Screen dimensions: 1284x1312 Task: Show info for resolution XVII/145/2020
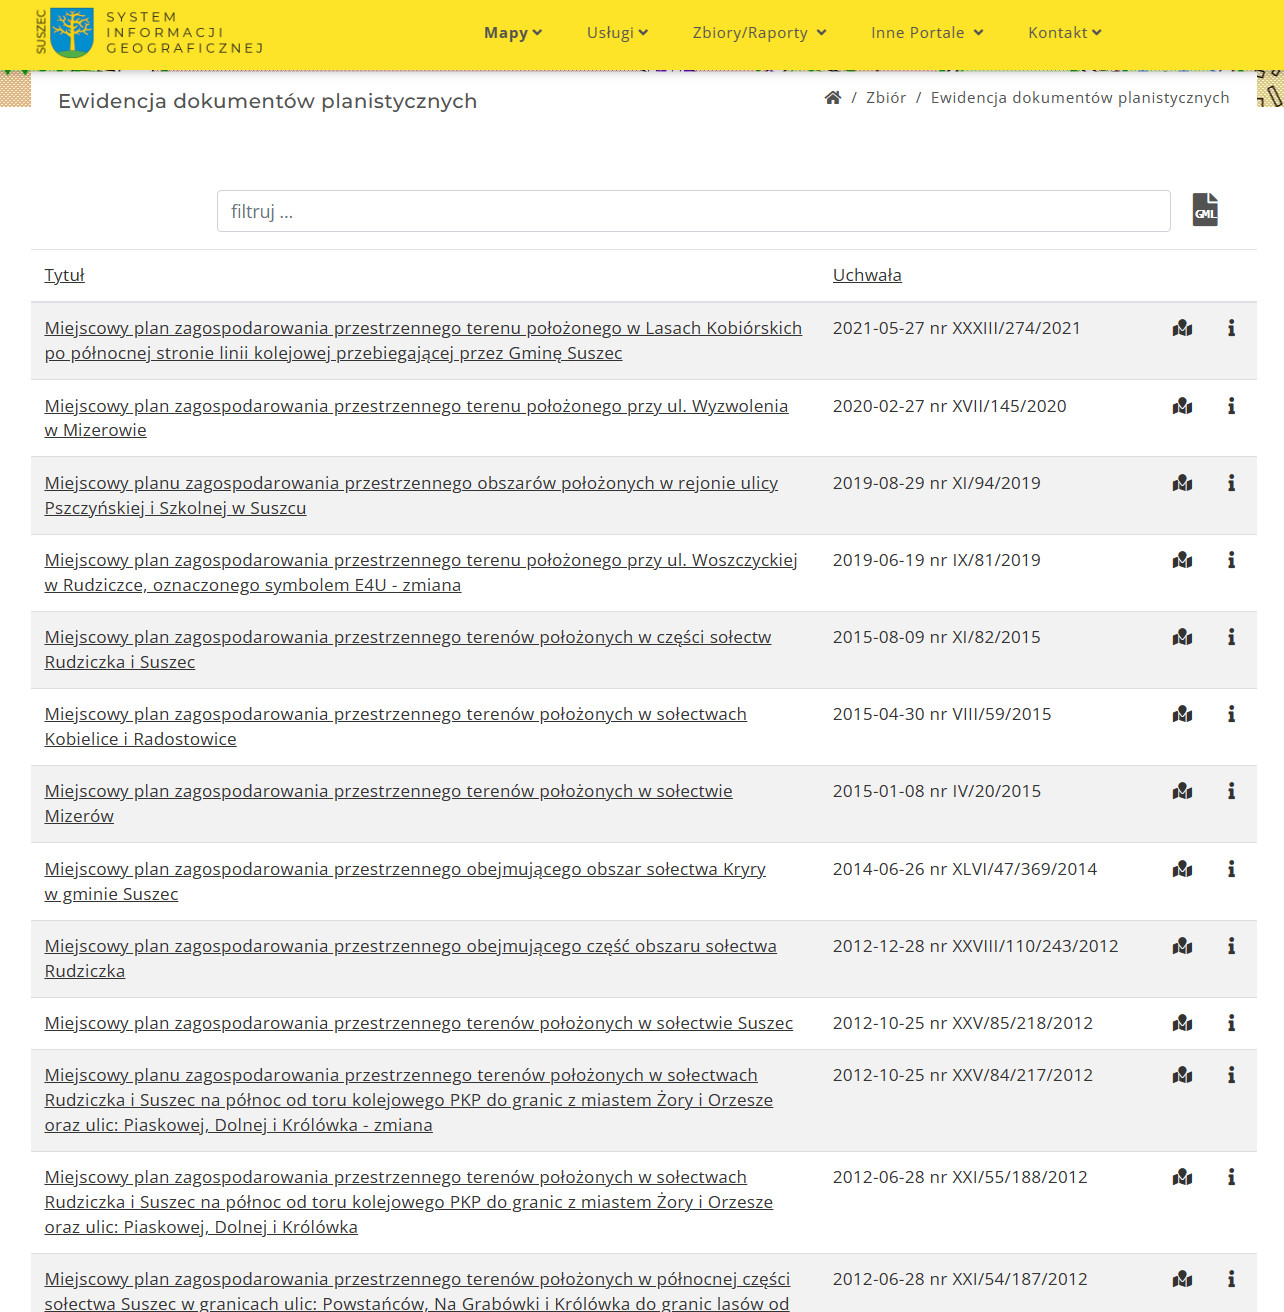[x=1231, y=406]
